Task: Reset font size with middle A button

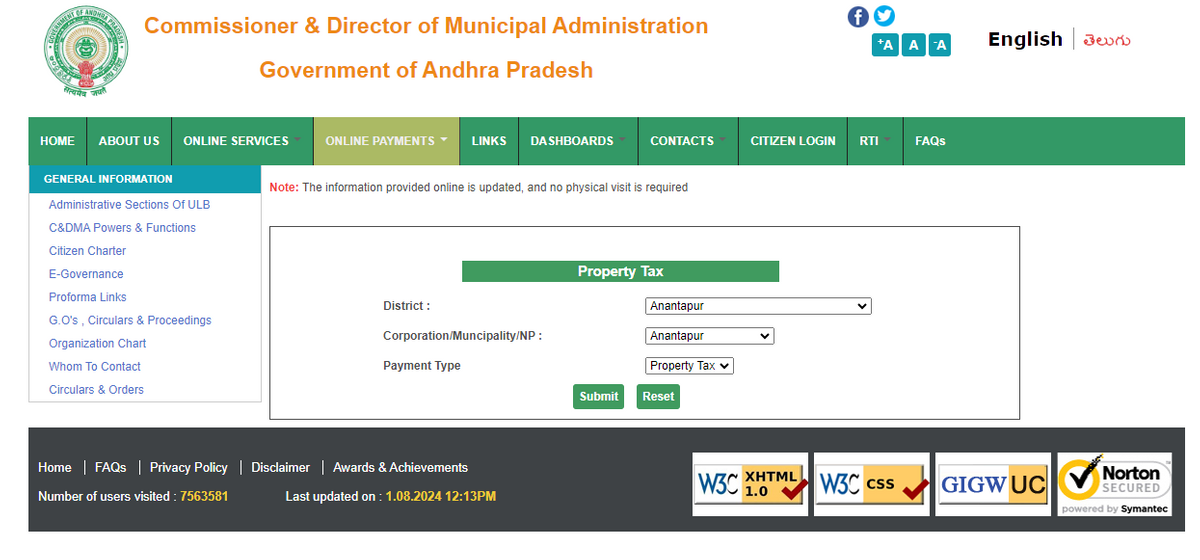Action: [x=913, y=44]
